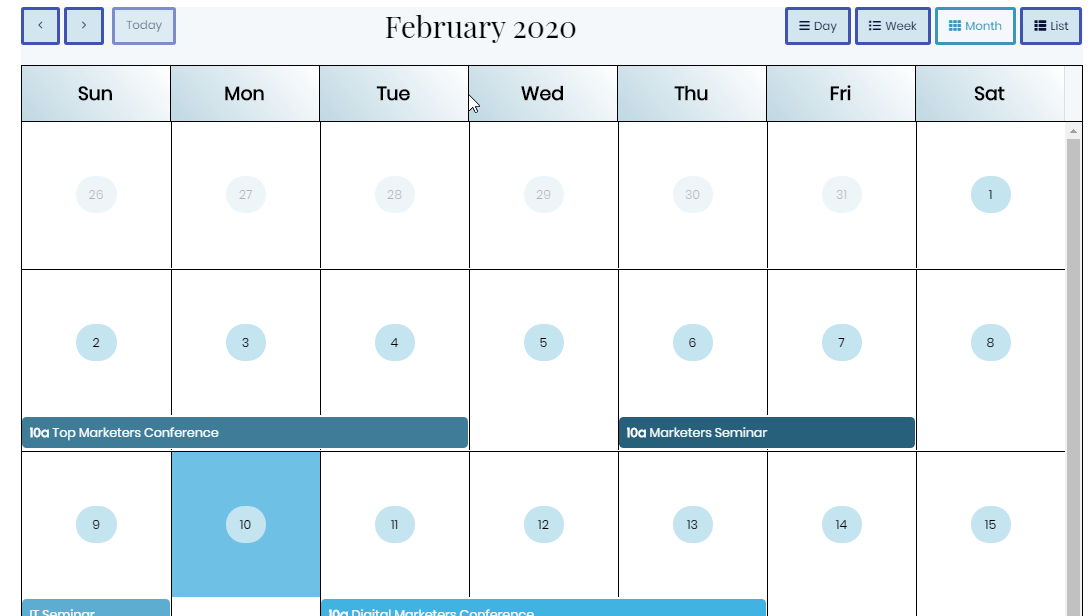Switch to the List view
The height and width of the screenshot is (616, 1090).
click(1050, 26)
